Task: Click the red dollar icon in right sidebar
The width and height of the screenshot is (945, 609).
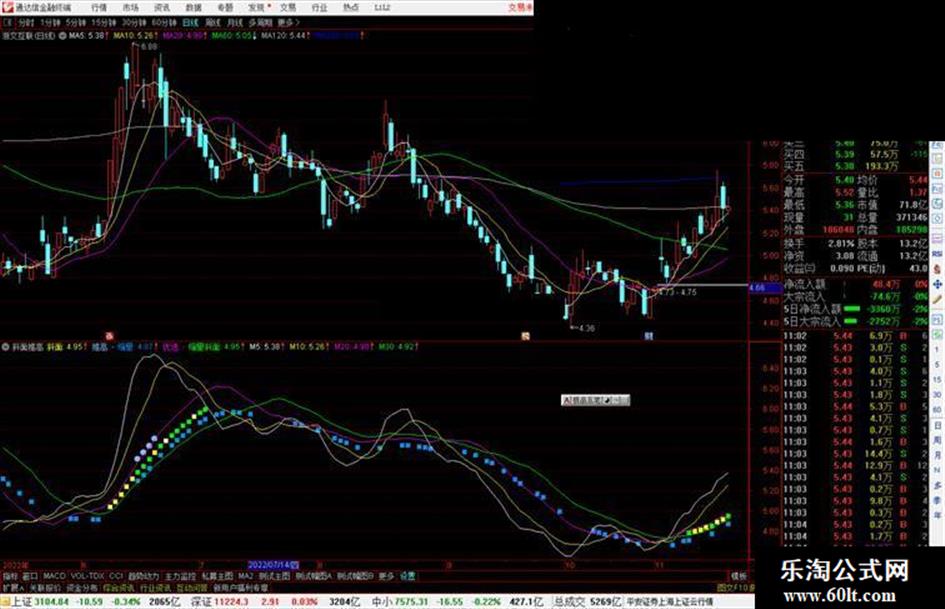Action: [x=937, y=269]
